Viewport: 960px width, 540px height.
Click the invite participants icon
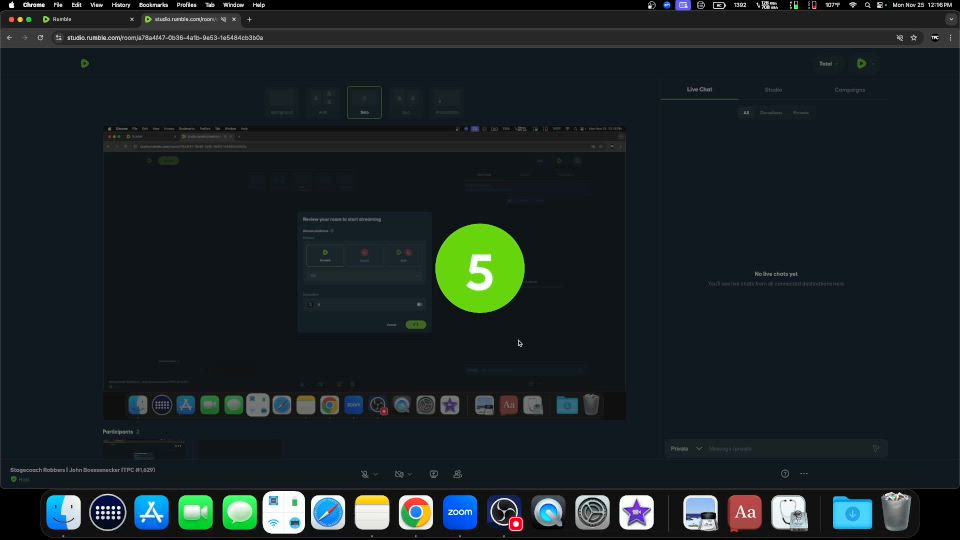tap(457, 473)
